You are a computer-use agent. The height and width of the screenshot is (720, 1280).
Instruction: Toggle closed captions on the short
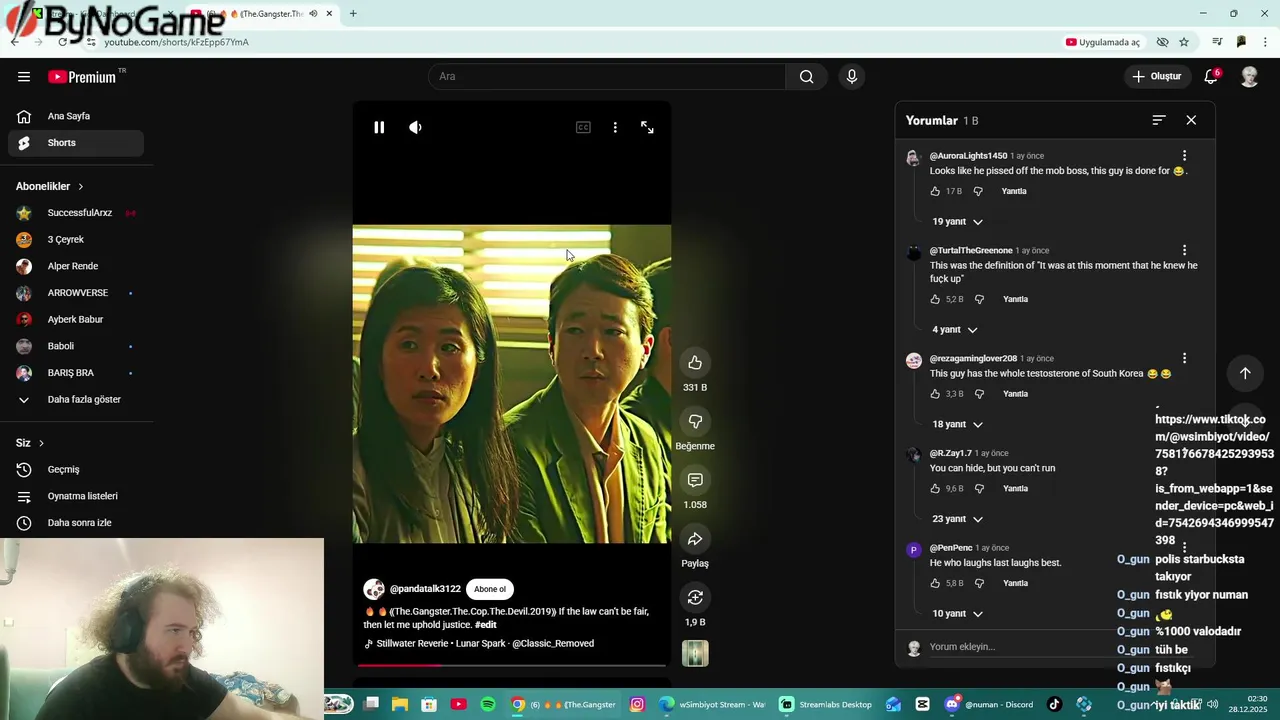583,128
